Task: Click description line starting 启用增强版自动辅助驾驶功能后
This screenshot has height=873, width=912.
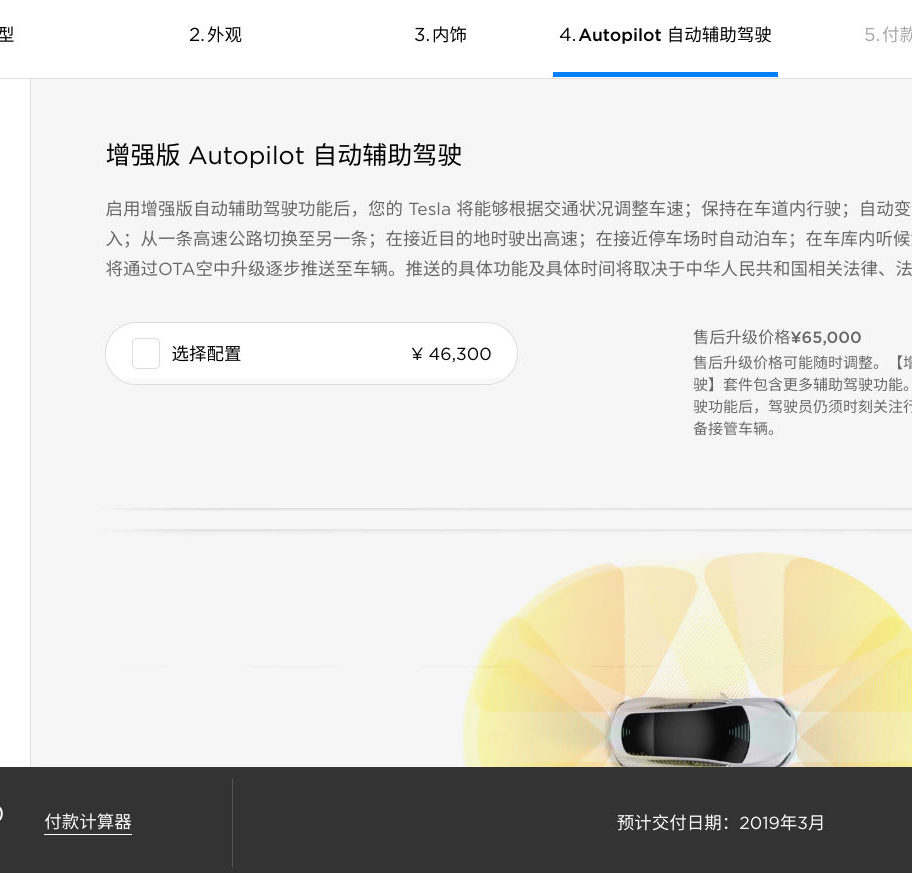Action: coord(509,208)
